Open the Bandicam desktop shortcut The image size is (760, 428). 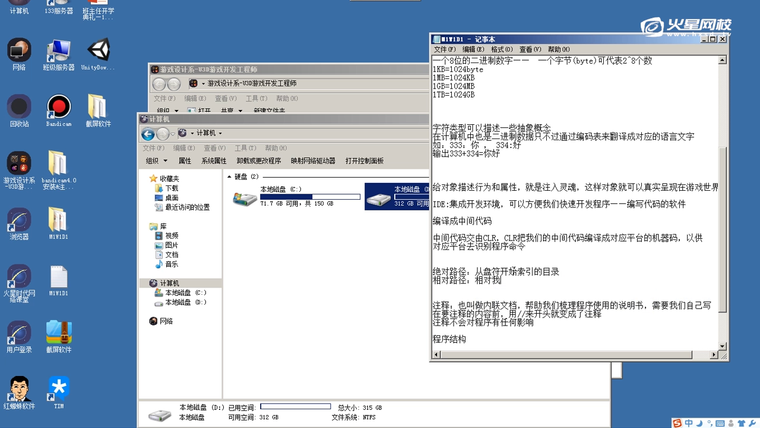point(58,107)
